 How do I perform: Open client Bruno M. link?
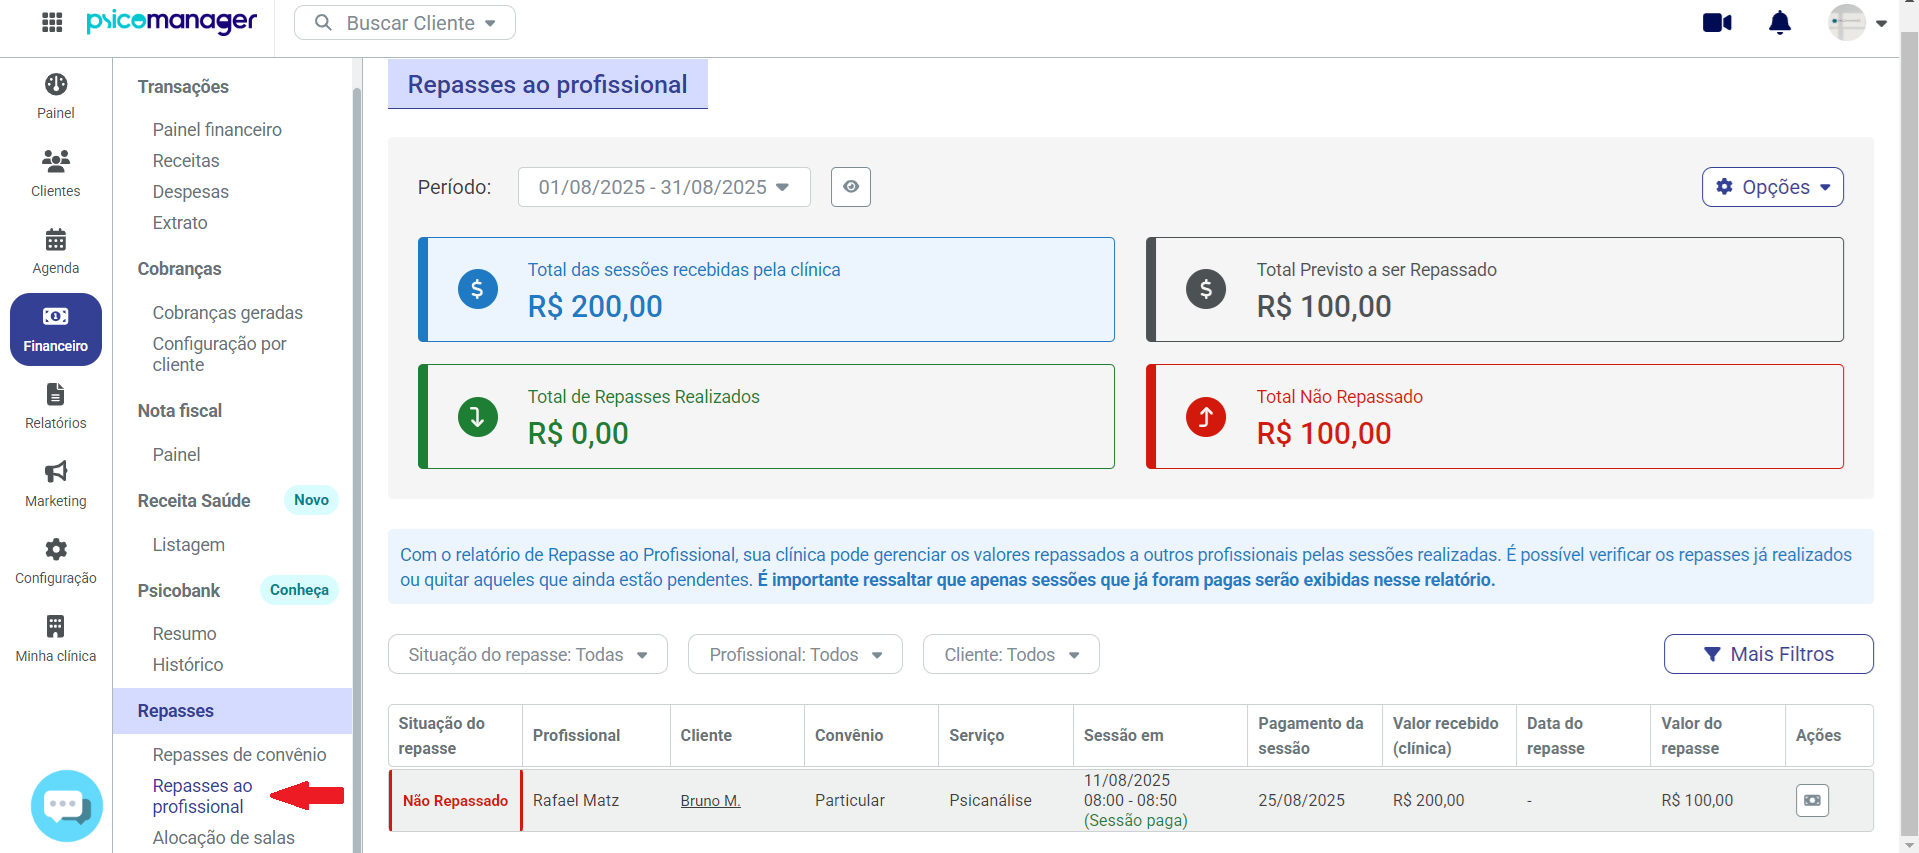pyautogui.click(x=711, y=800)
